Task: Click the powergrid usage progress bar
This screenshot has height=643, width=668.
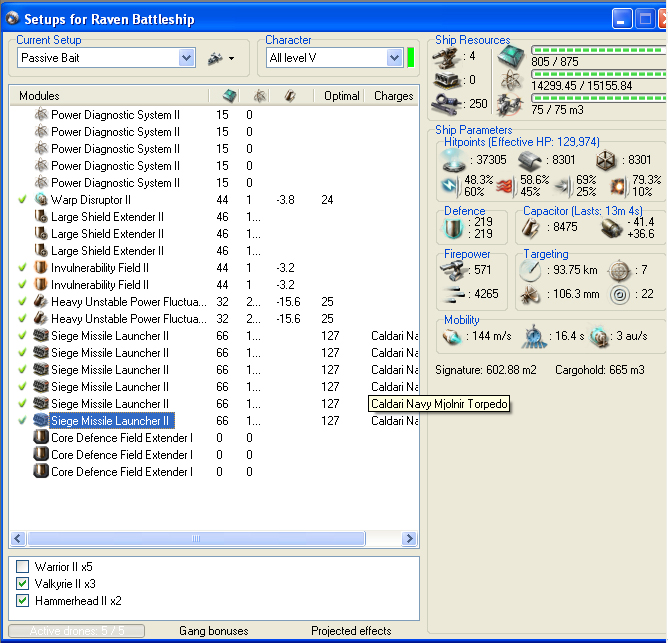Action: point(599,74)
